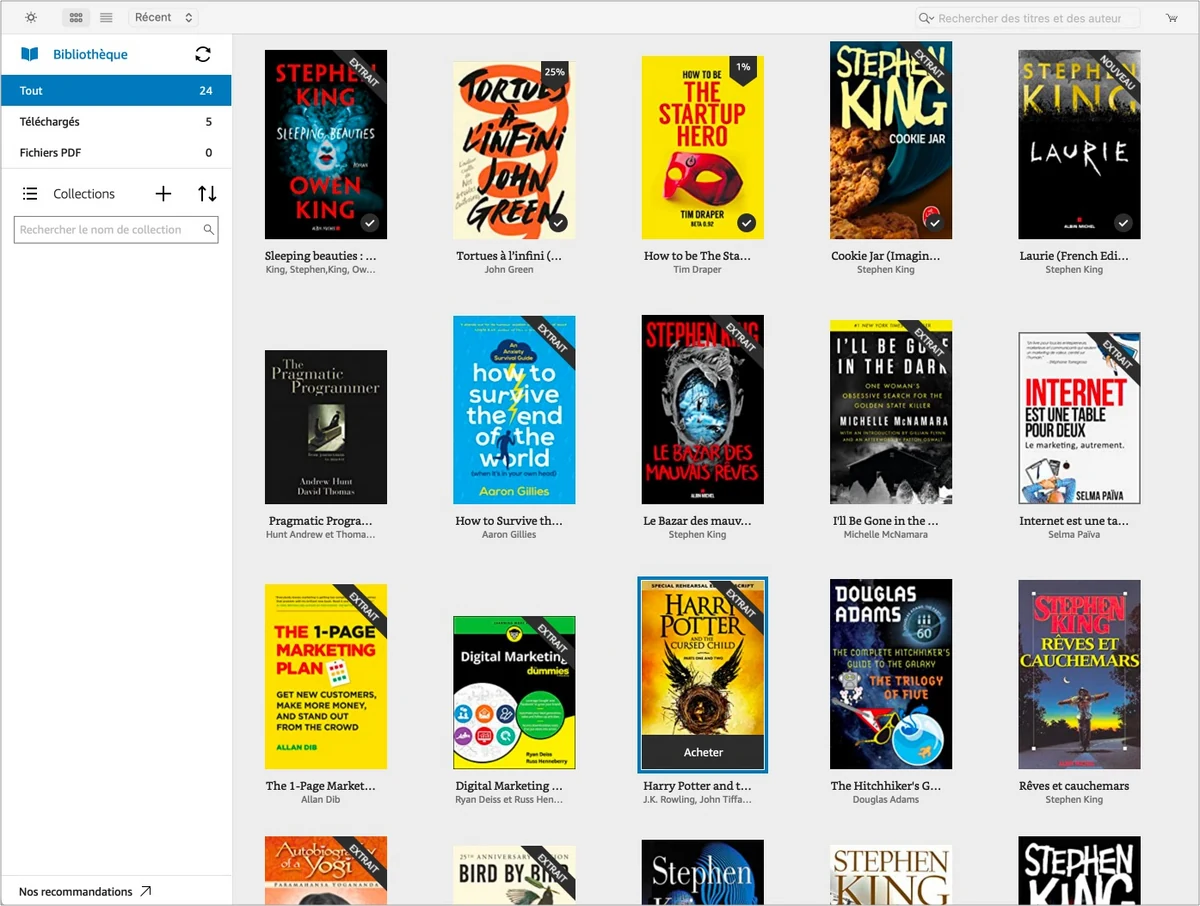This screenshot has height=906, width=1200.
Task: Select the Bibliothèque label
Action: tap(90, 54)
